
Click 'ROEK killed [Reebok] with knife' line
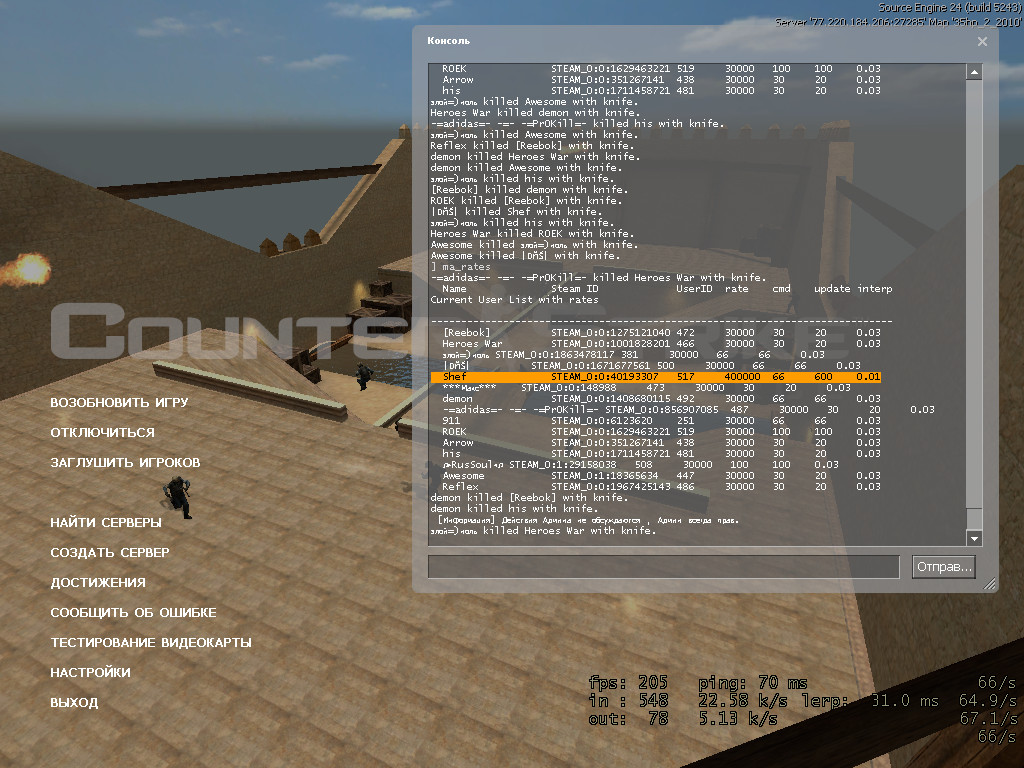526,200
